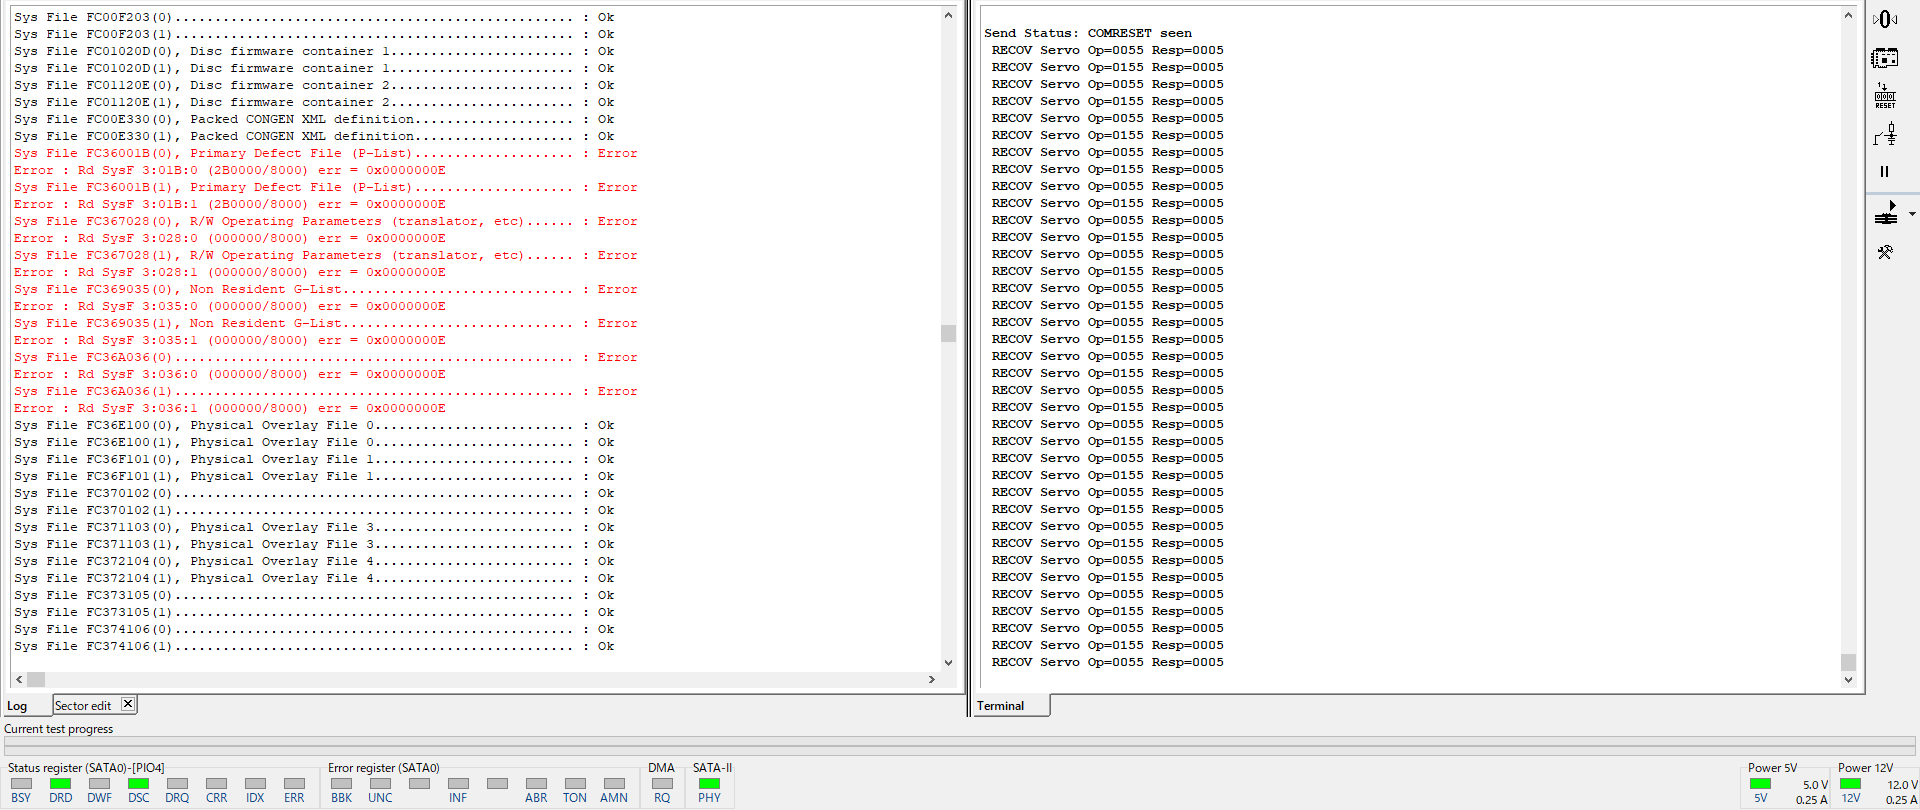
Task: Click the controller board card icon
Action: [x=1885, y=58]
